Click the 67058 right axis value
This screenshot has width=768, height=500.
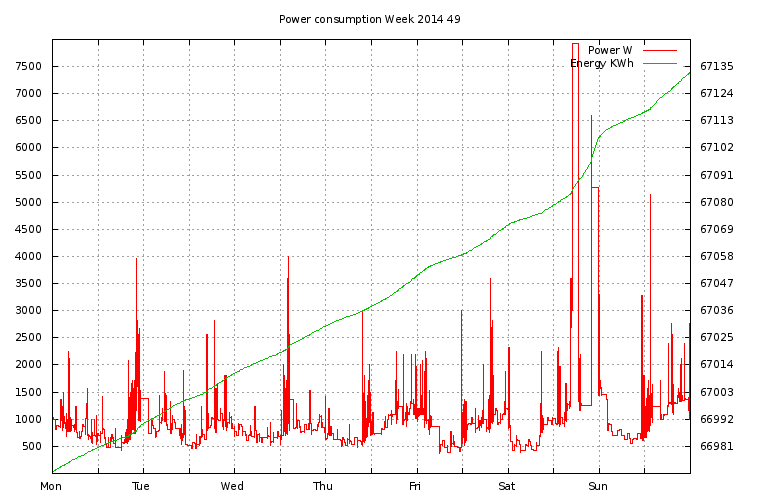point(717,256)
